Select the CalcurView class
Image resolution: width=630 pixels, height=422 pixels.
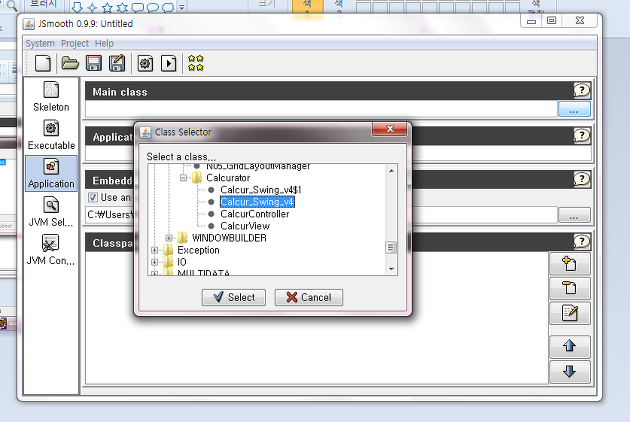(245, 226)
